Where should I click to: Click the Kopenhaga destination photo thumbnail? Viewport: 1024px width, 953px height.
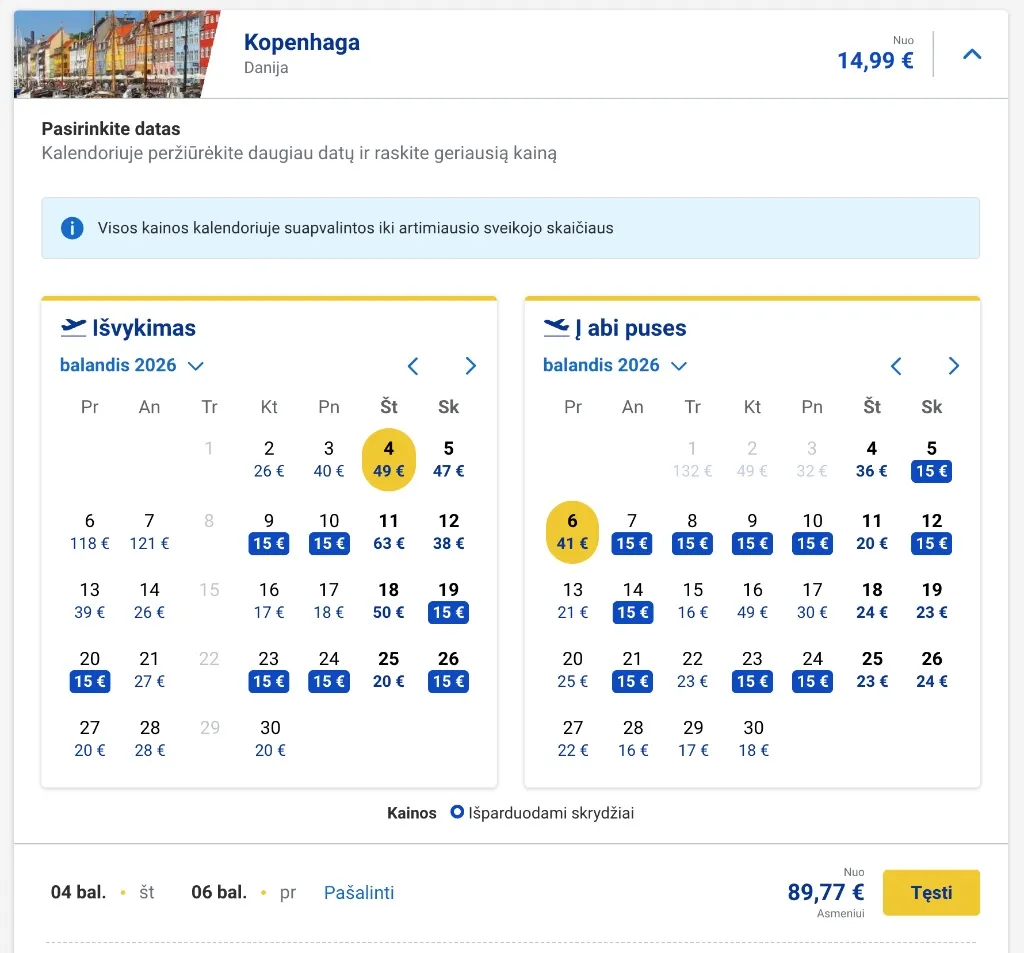click(115, 55)
